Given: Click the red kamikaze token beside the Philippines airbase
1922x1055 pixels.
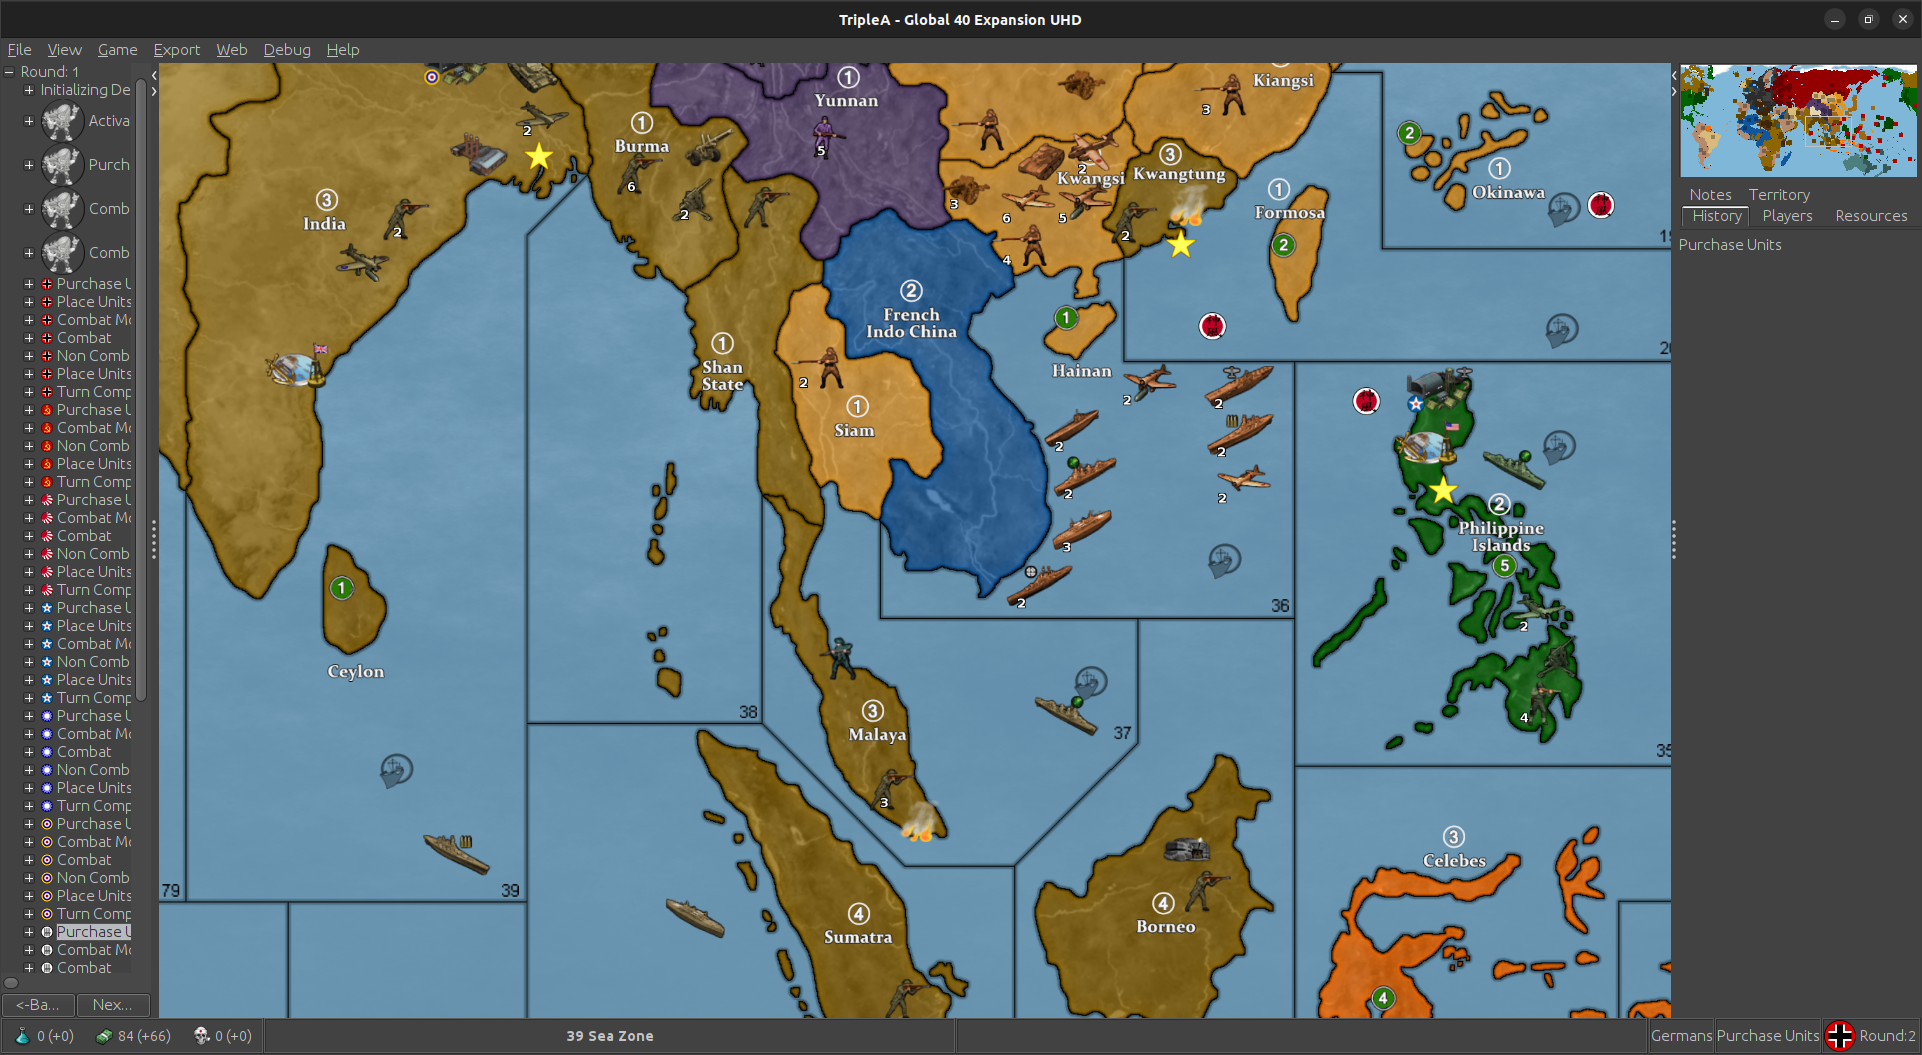Looking at the screenshot, I should pos(1366,401).
